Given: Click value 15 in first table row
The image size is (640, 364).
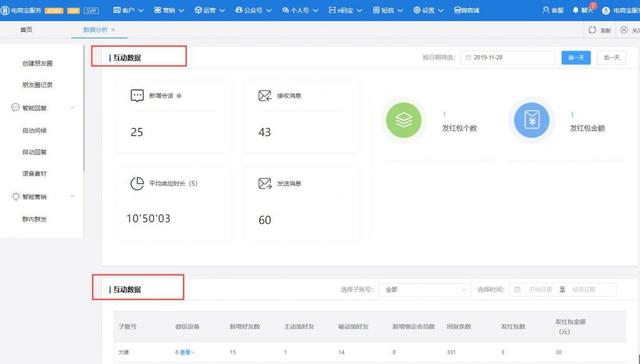Looking at the screenshot, I should pyautogui.click(x=233, y=352).
